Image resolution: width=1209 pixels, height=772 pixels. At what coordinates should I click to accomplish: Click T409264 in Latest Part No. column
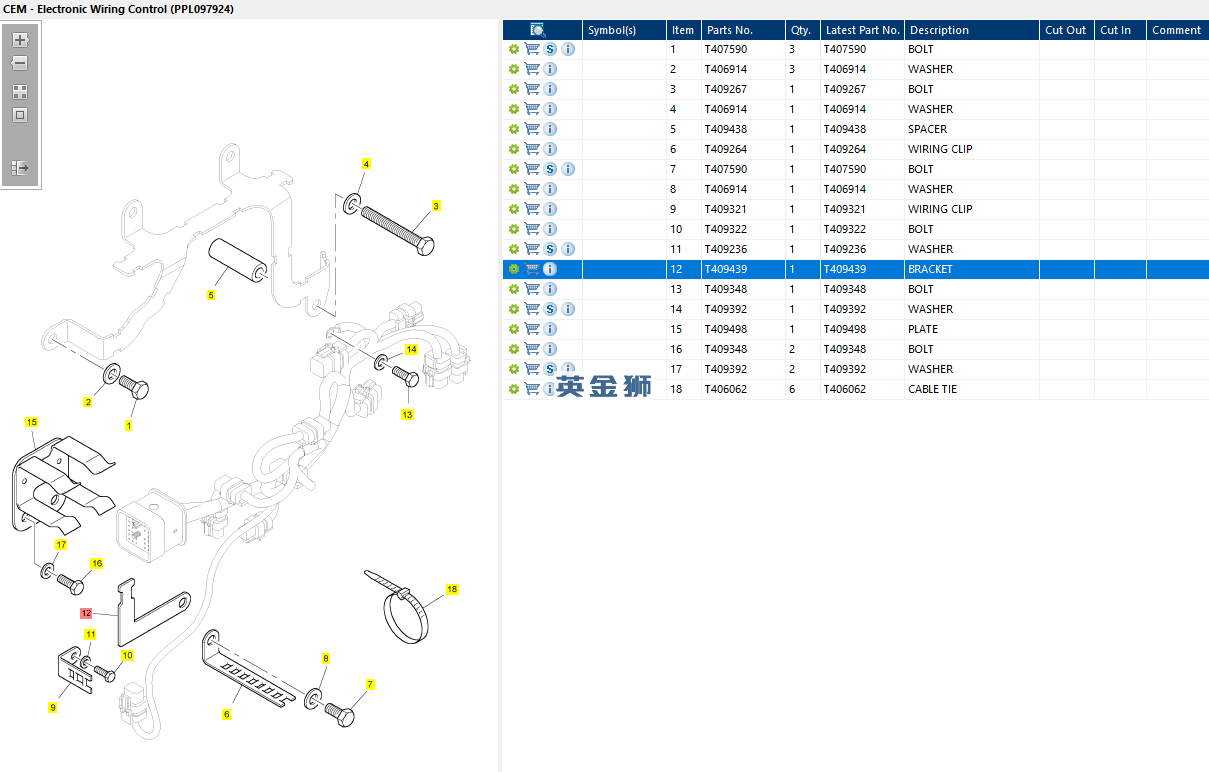[845, 149]
